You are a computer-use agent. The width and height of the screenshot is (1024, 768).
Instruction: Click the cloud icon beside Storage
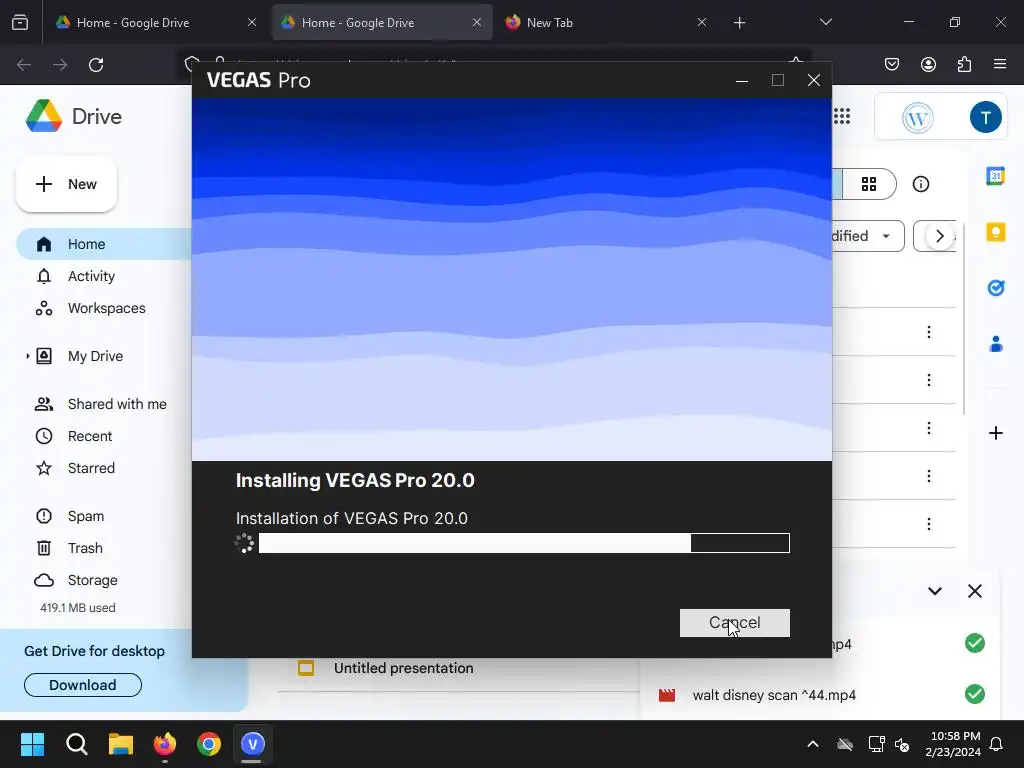tap(44, 580)
